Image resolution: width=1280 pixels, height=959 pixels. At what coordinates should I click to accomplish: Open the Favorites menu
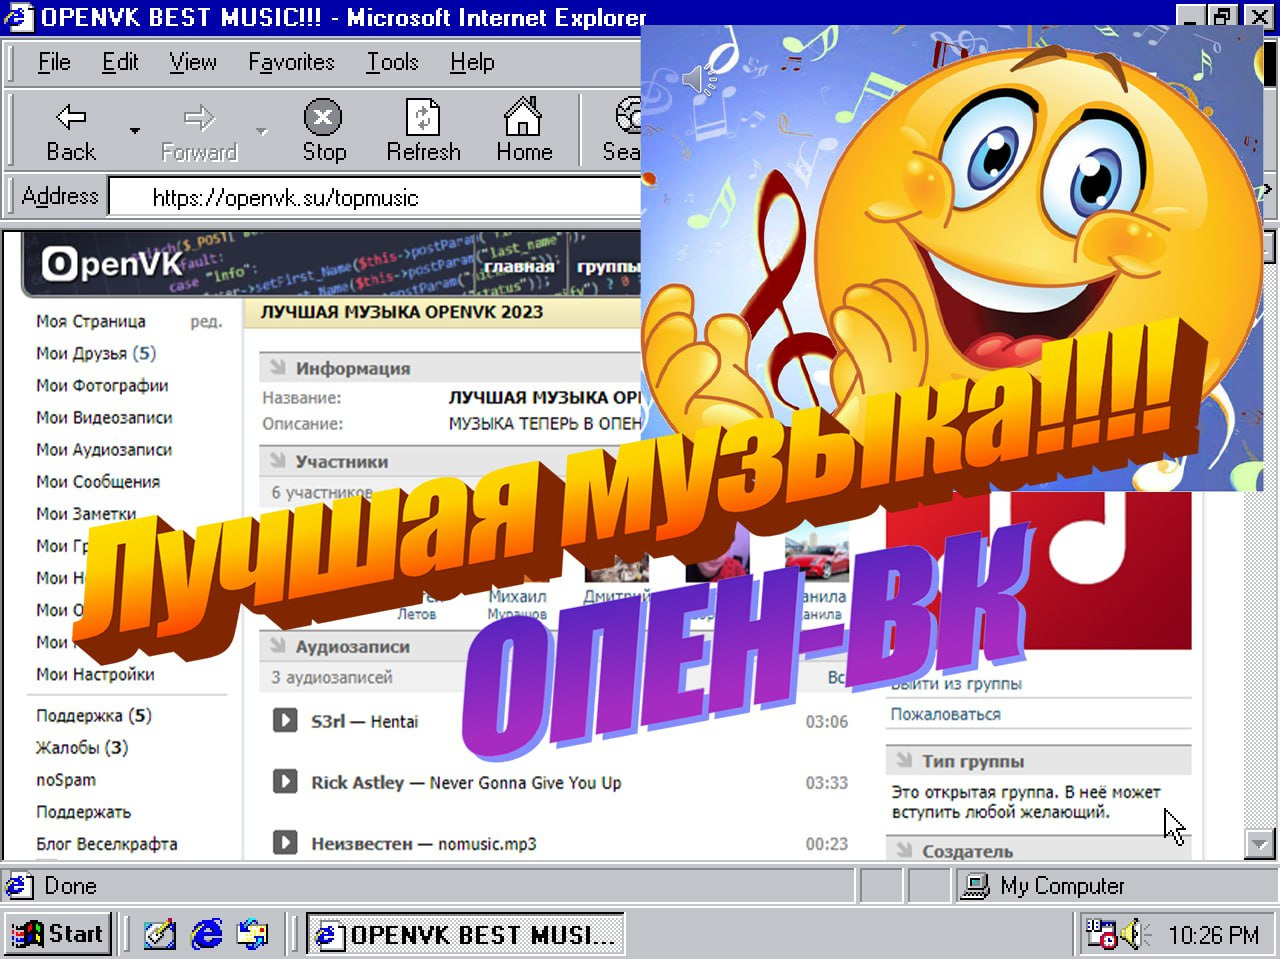click(x=291, y=62)
